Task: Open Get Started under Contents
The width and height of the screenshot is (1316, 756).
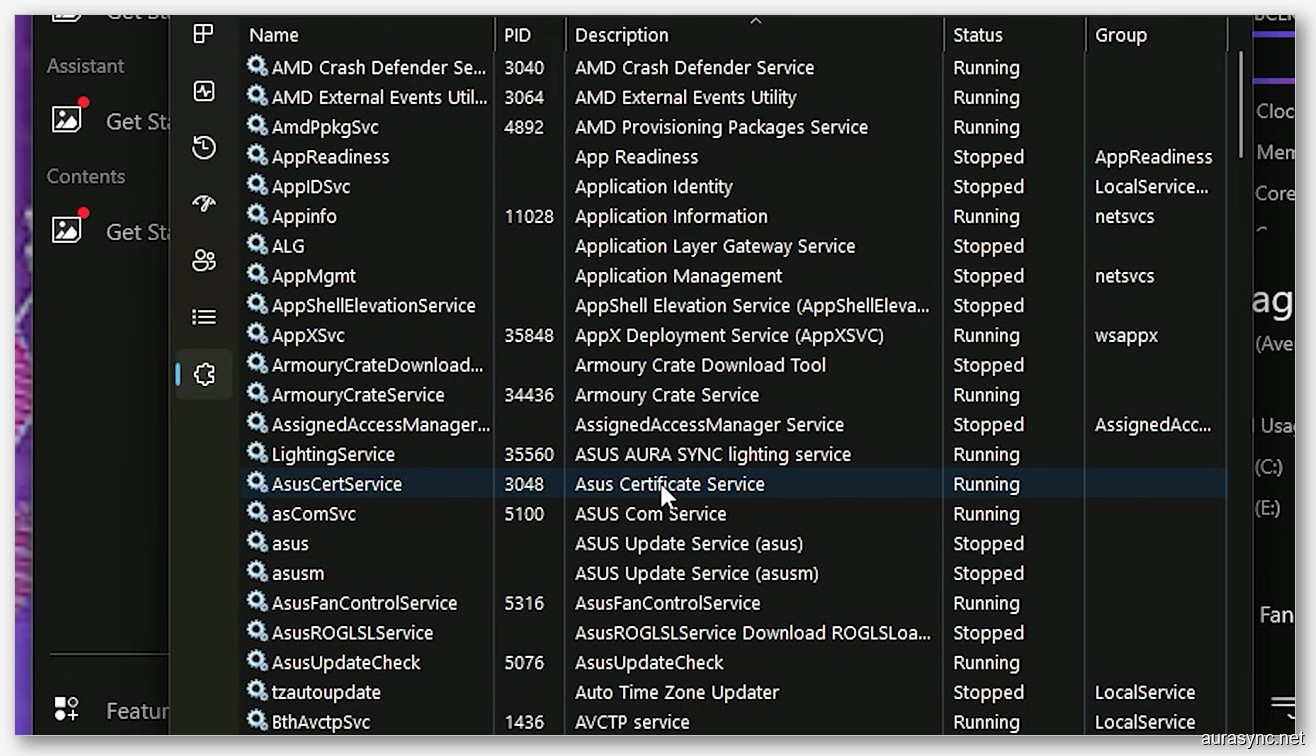Action: click(x=140, y=231)
